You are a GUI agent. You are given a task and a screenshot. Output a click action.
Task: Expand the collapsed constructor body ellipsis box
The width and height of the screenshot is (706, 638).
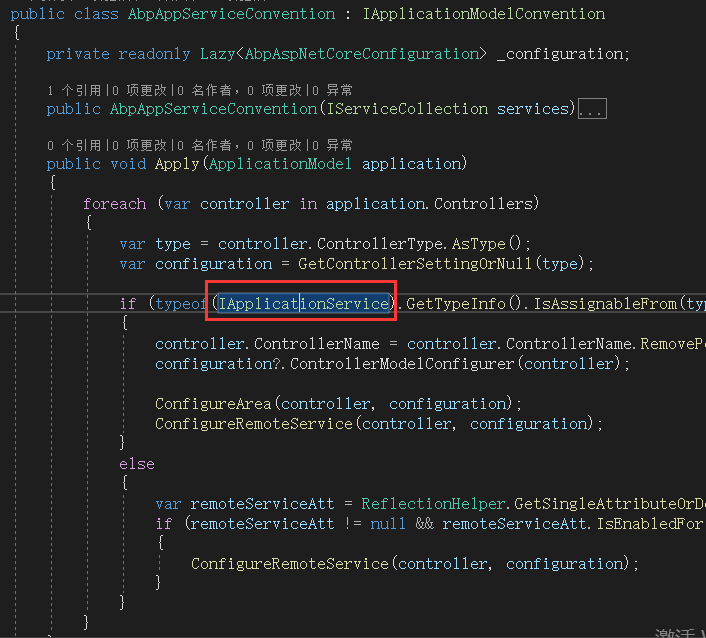(592, 109)
